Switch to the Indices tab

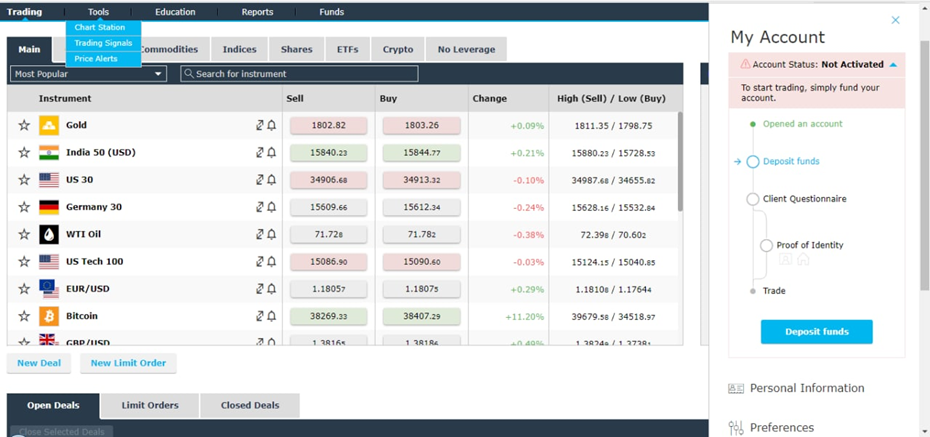click(x=240, y=50)
